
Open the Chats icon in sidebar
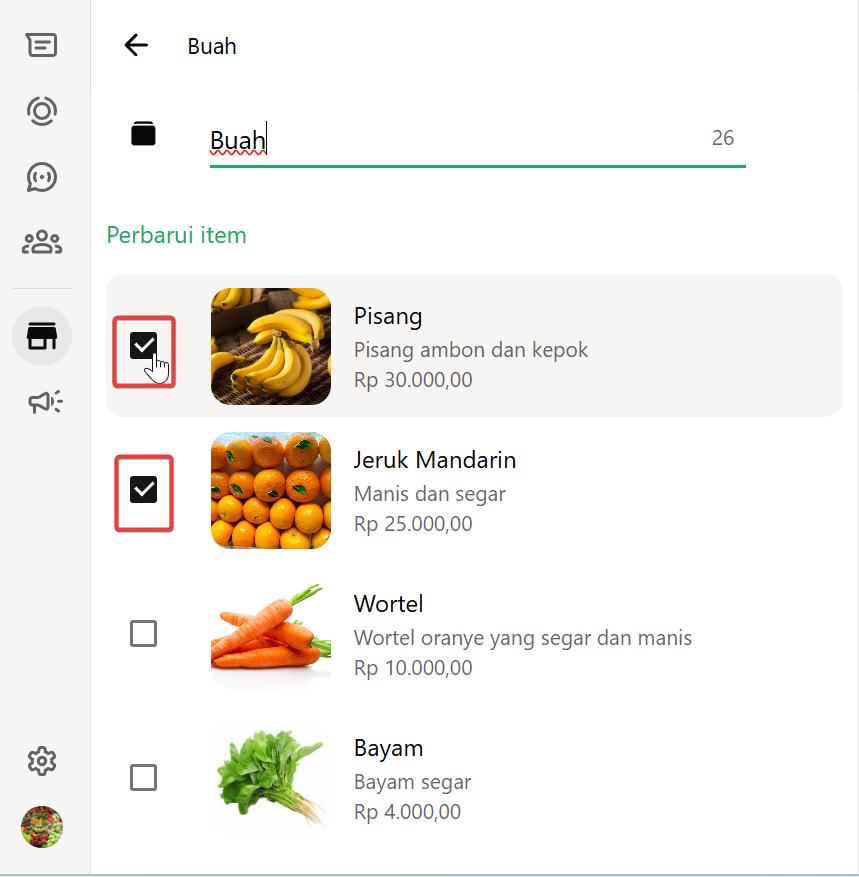tap(42, 45)
